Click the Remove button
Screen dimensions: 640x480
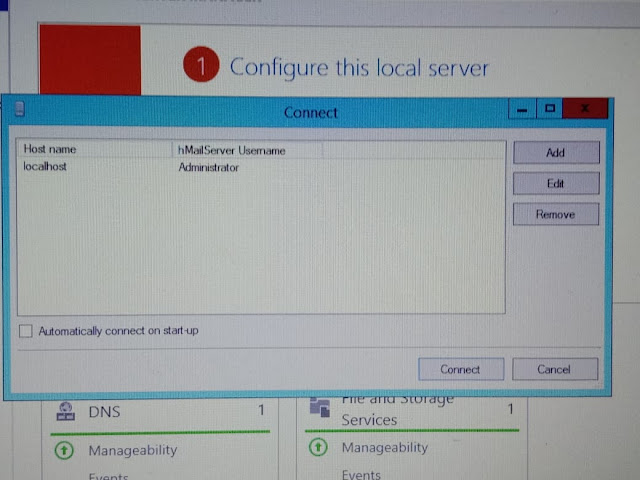[x=556, y=214]
